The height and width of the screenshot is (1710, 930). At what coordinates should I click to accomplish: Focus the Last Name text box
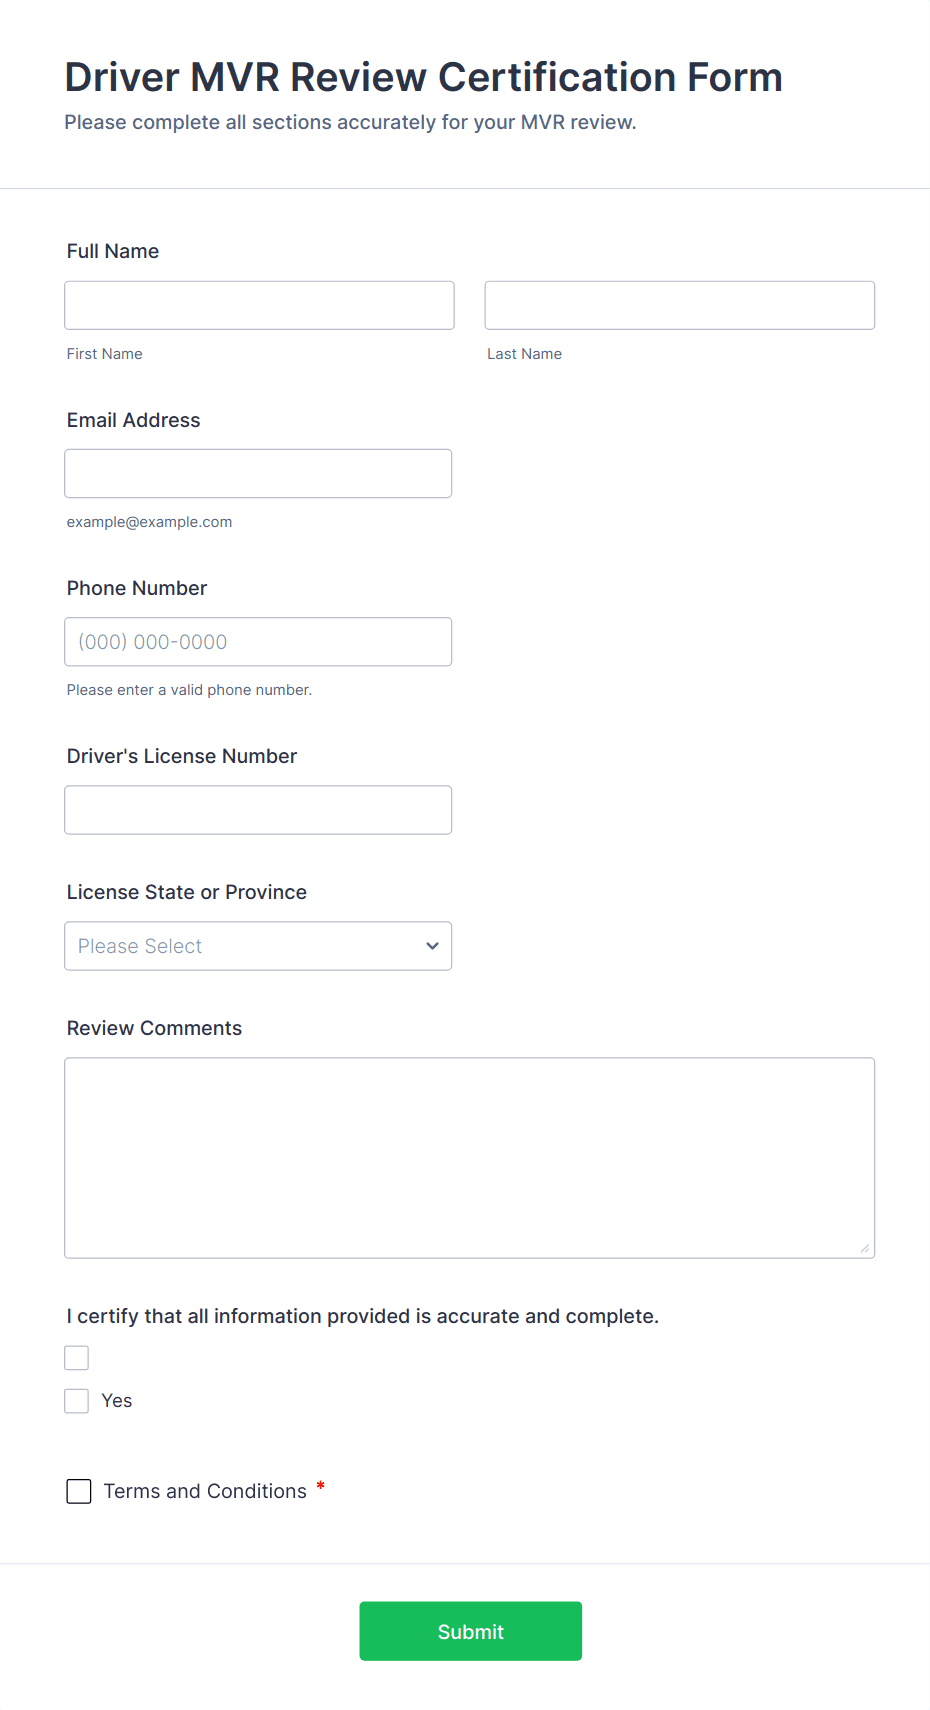pyautogui.click(x=679, y=305)
